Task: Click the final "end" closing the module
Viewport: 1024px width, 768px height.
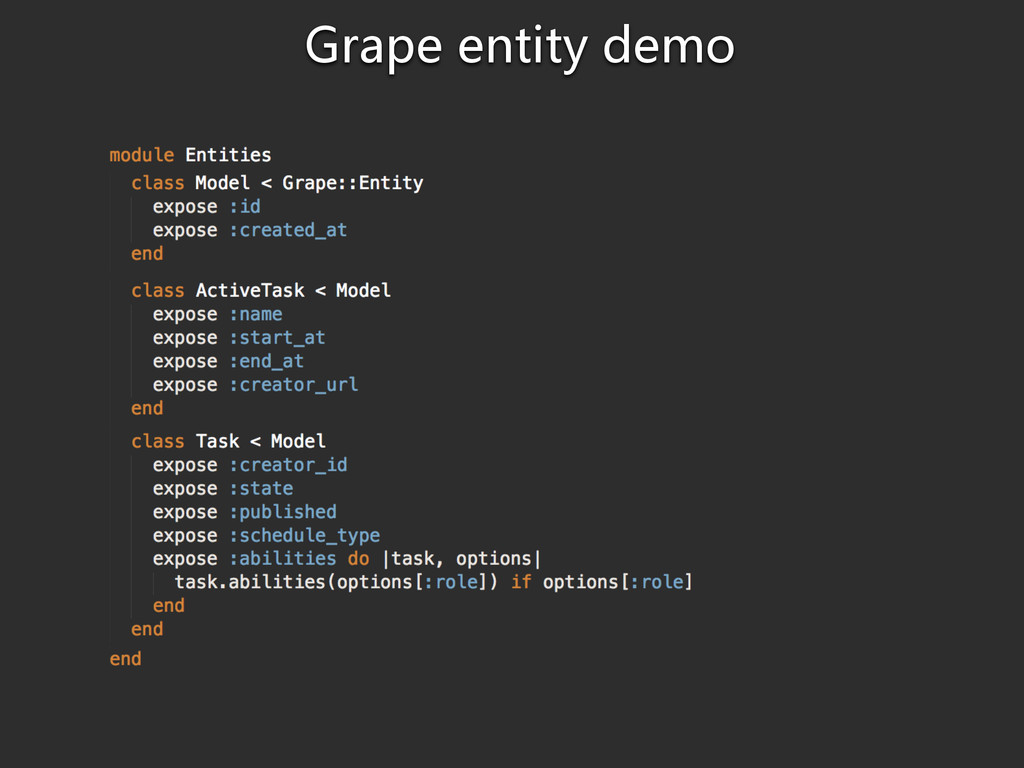Action: click(x=125, y=658)
